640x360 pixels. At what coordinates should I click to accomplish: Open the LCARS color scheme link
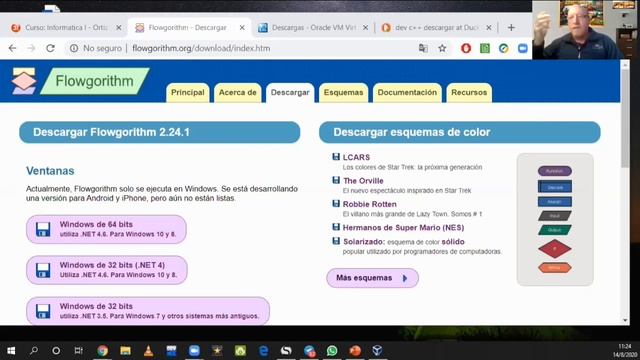[x=356, y=157]
